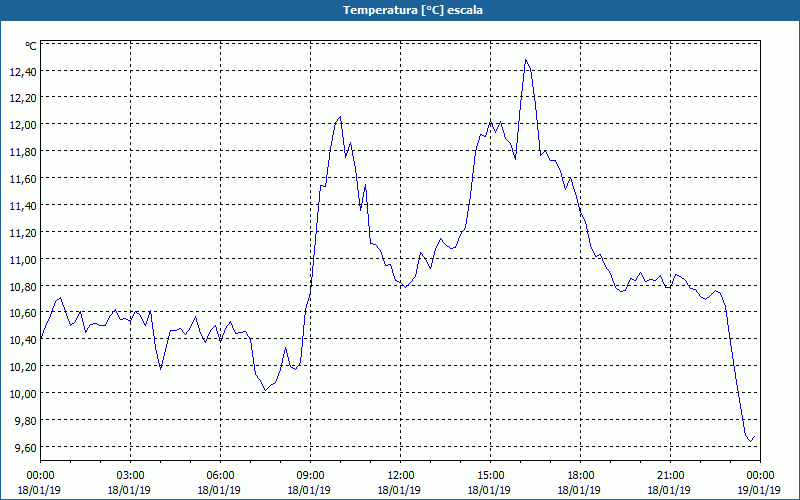Click the curve's lowest point near midnight

[750, 441]
